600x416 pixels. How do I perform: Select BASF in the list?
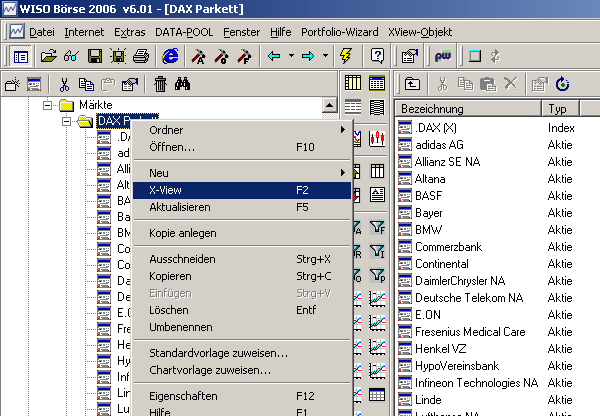tap(429, 196)
